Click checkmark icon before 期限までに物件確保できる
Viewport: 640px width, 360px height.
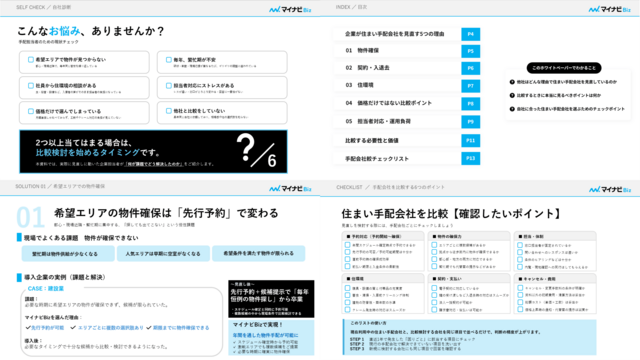[x=149, y=327]
